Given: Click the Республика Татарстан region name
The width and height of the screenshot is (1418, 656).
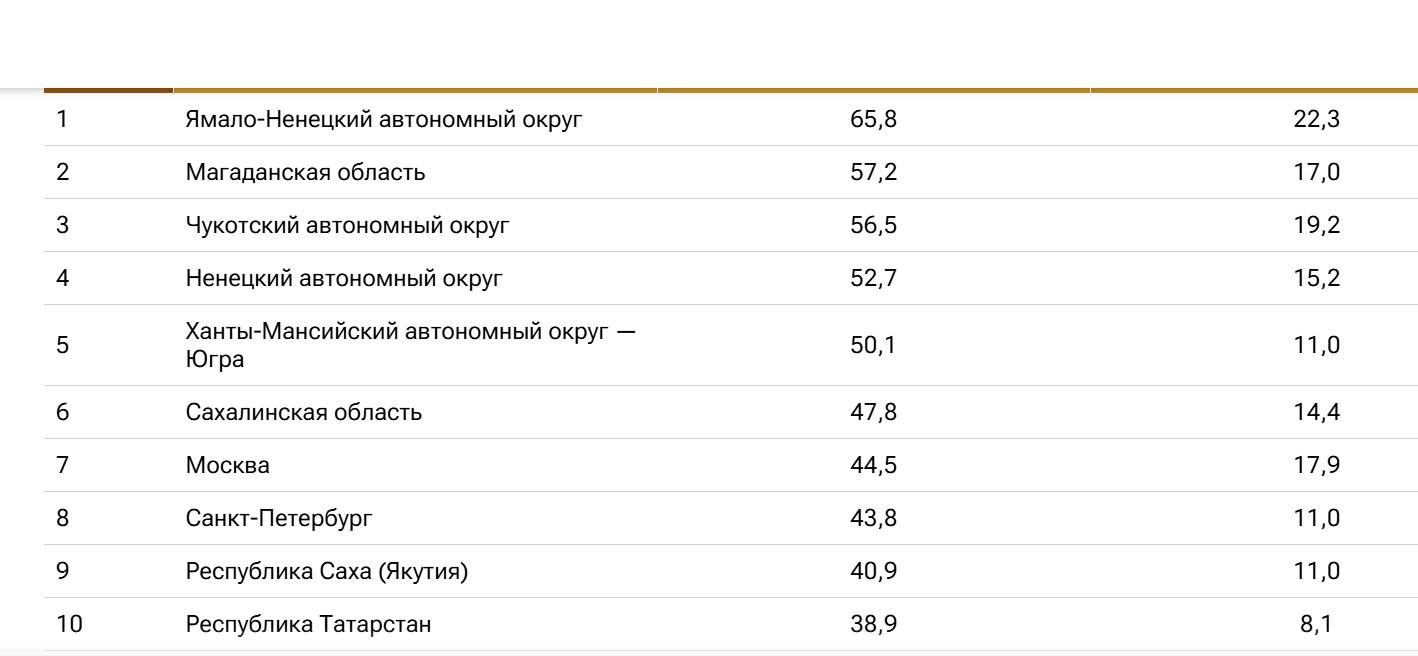Looking at the screenshot, I should pos(309,624).
